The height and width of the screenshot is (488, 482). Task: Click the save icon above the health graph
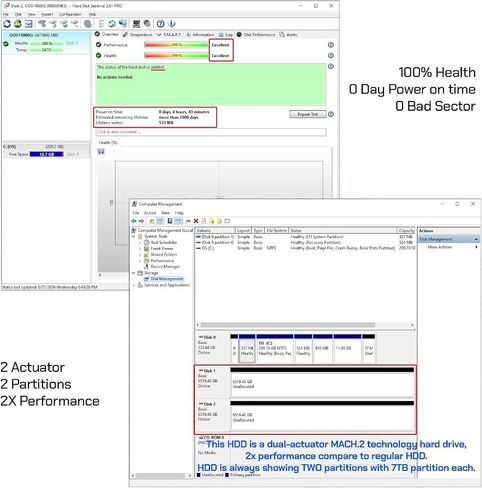click(x=101, y=152)
